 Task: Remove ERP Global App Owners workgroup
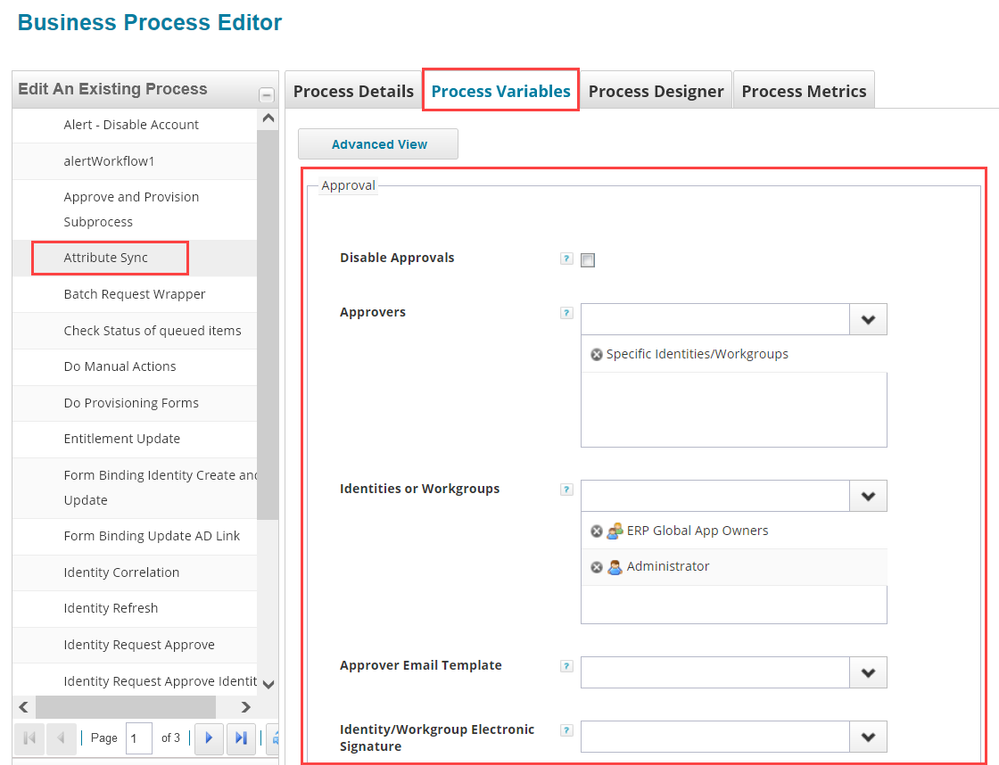(x=597, y=531)
